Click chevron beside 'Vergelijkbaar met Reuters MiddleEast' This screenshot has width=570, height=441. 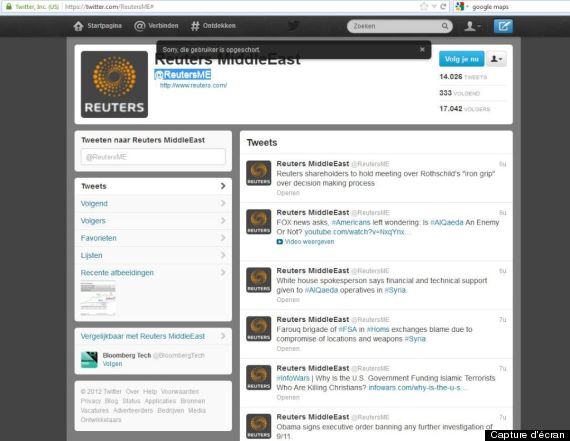(223, 336)
